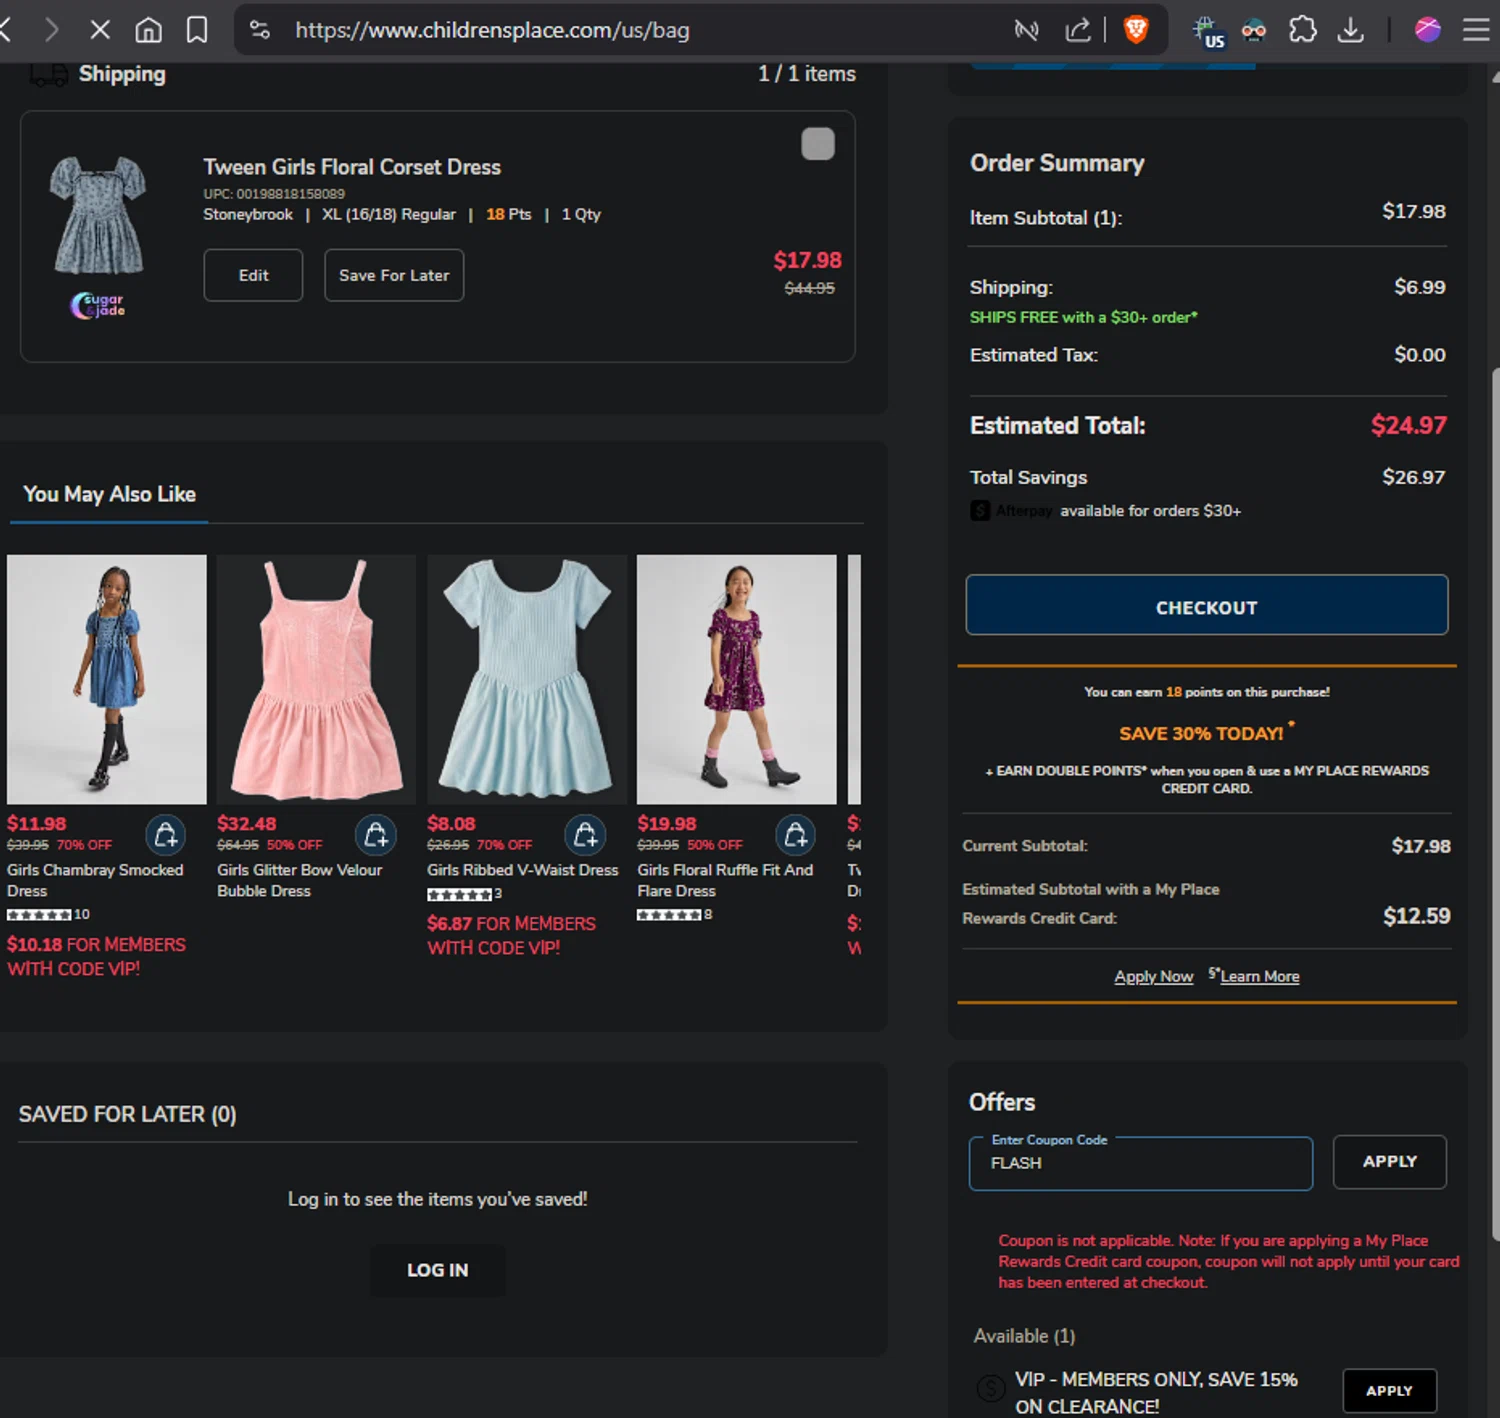The image size is (1500, 1418).
Task: Click the Estimated Total $24.97 amount
Action: pos(1409,425)
